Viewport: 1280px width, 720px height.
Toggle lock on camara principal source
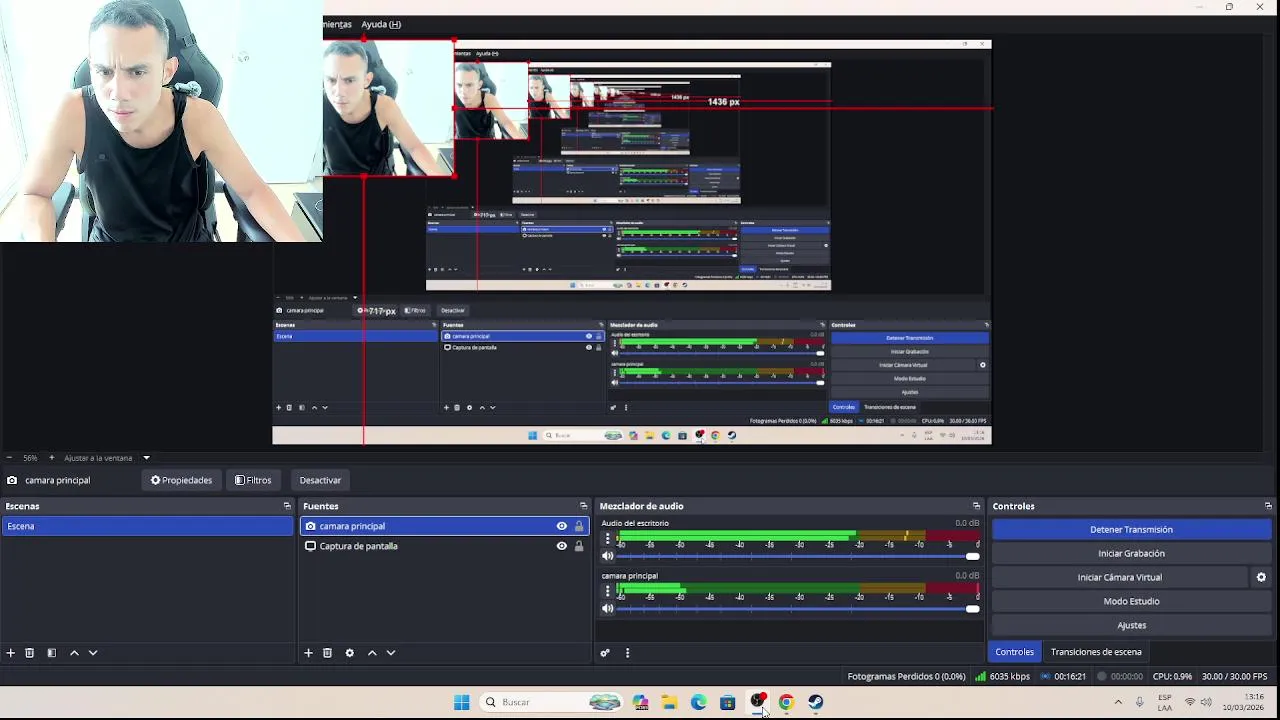578,526
